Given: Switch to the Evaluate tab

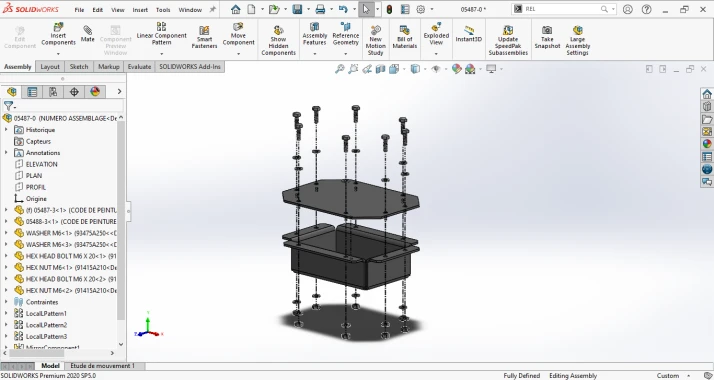Looking at the screenshot, I should tap(139, 66).
